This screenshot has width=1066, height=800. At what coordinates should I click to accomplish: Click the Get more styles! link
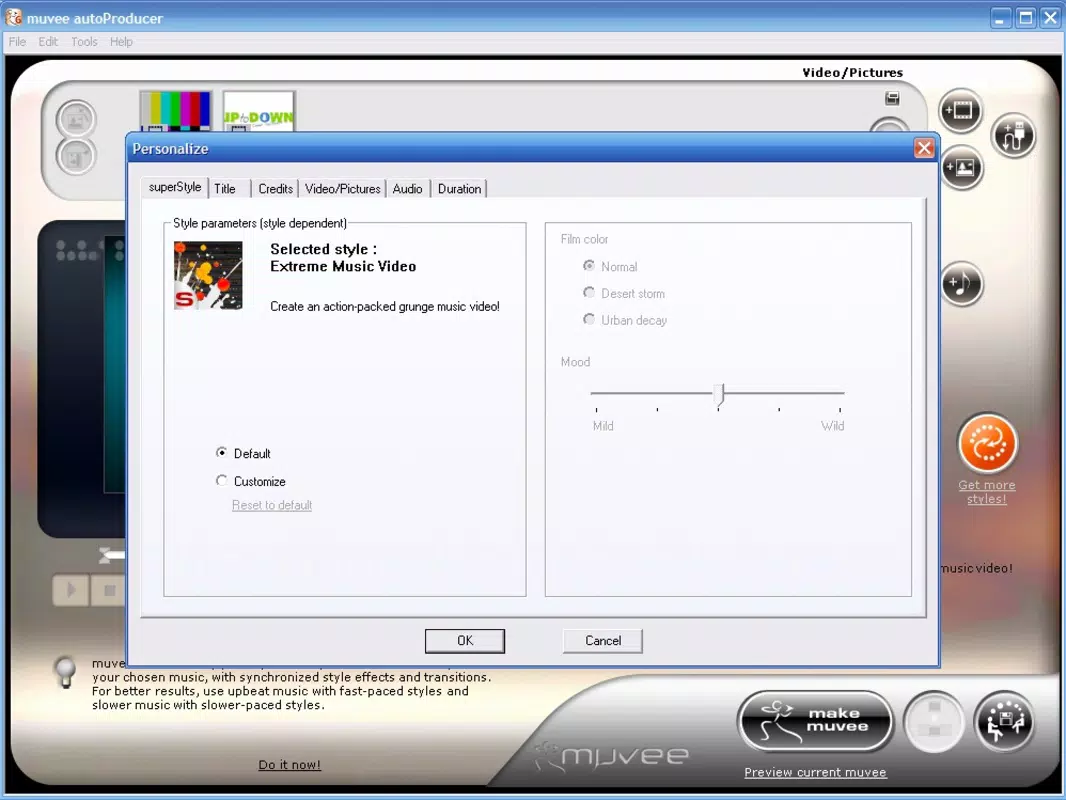[986, 492]
